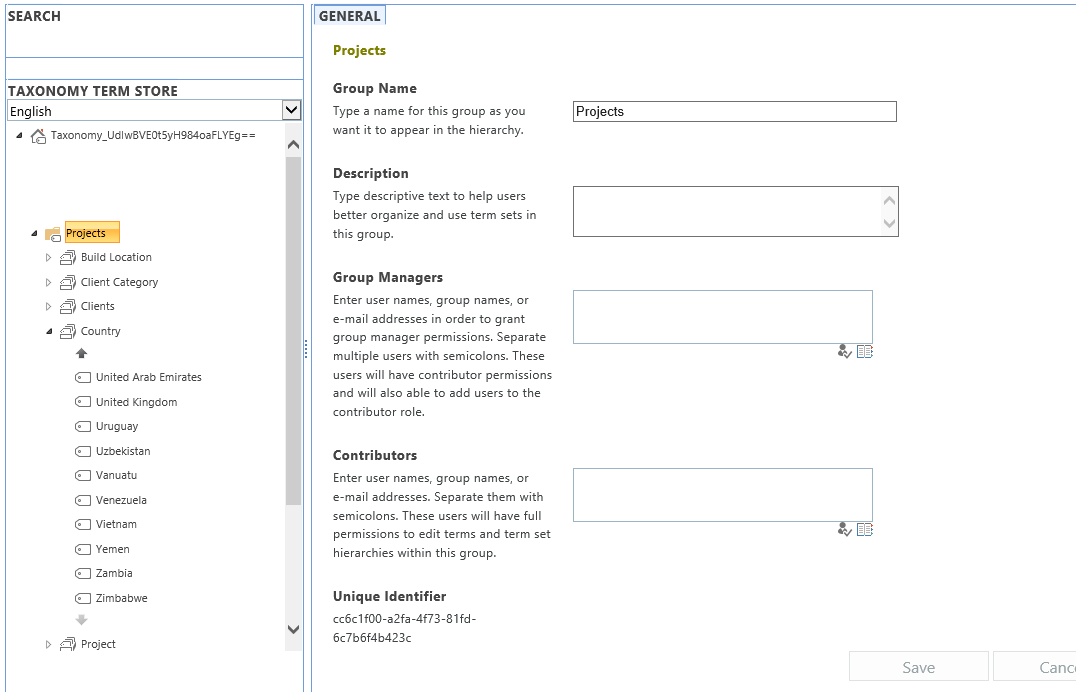Click the Save button
The image size is (1076, 692).
tap(918, 667)
